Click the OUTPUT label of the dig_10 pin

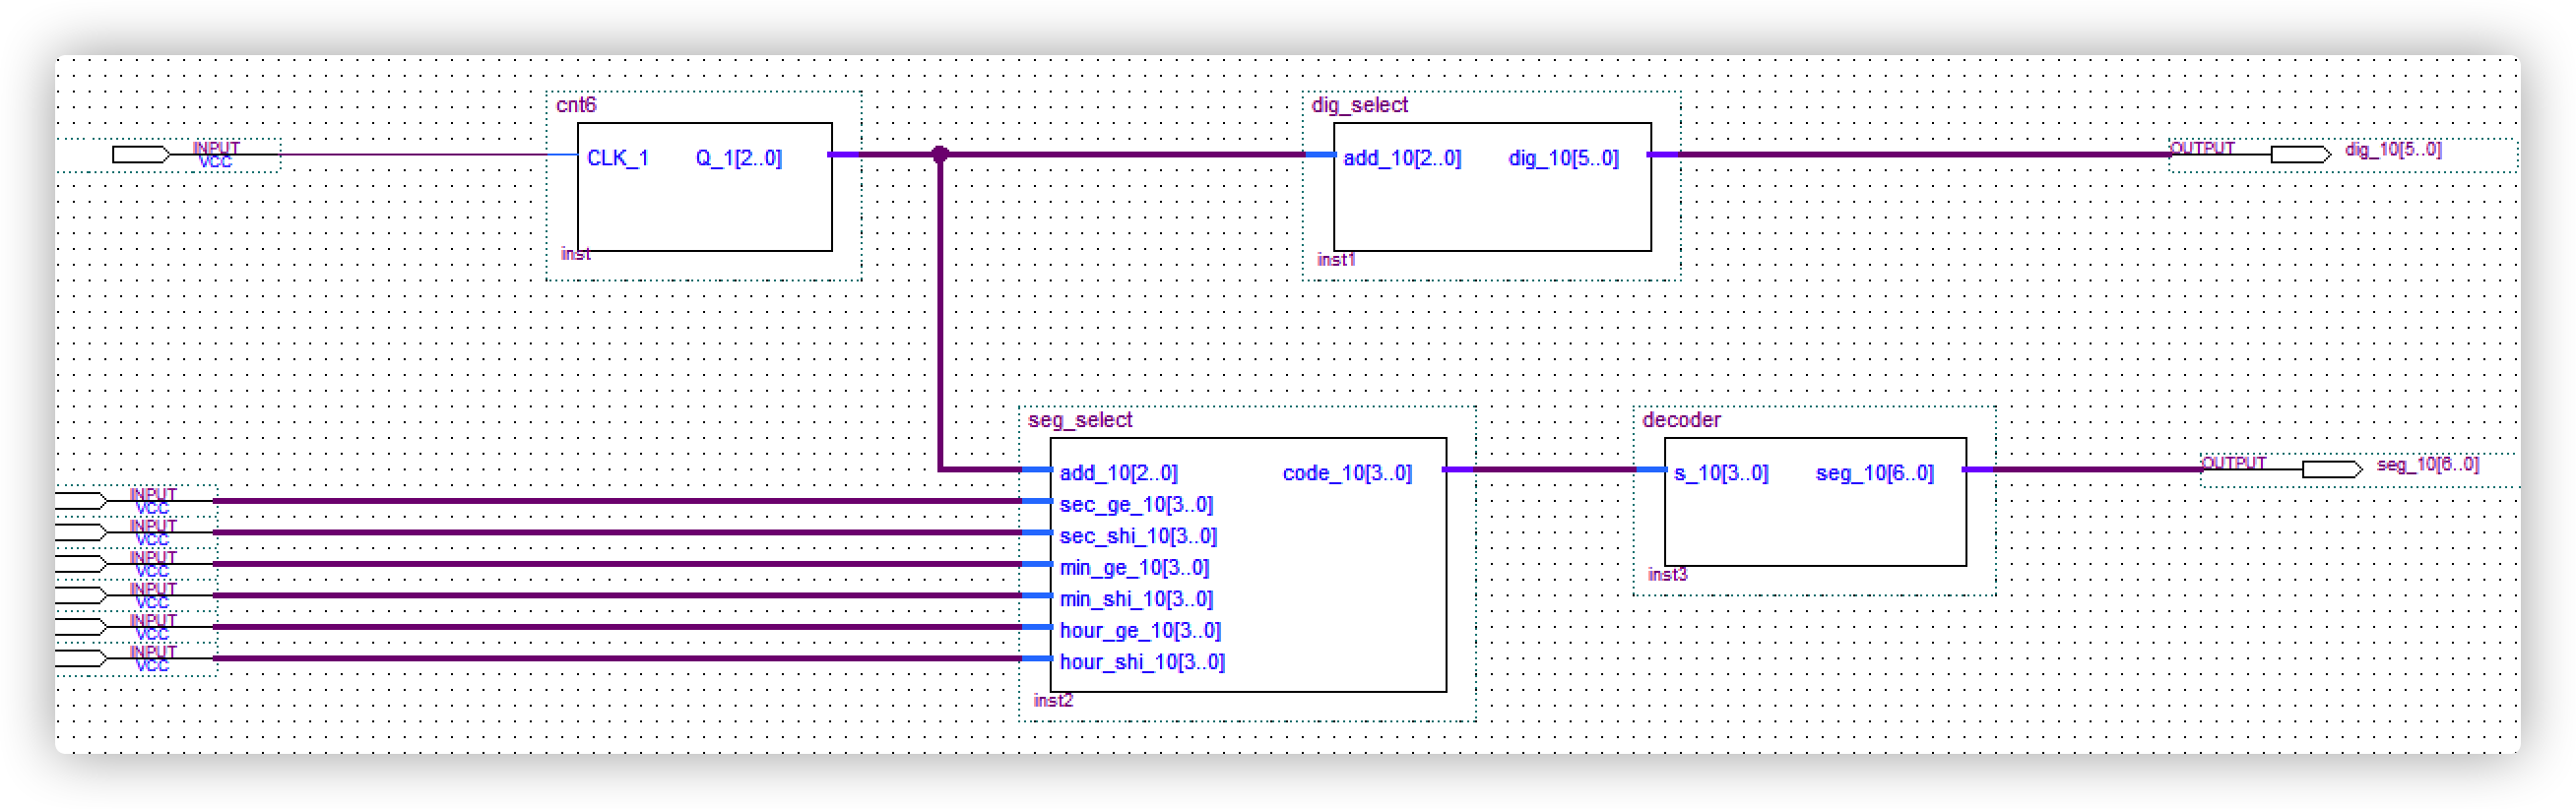2202,148
